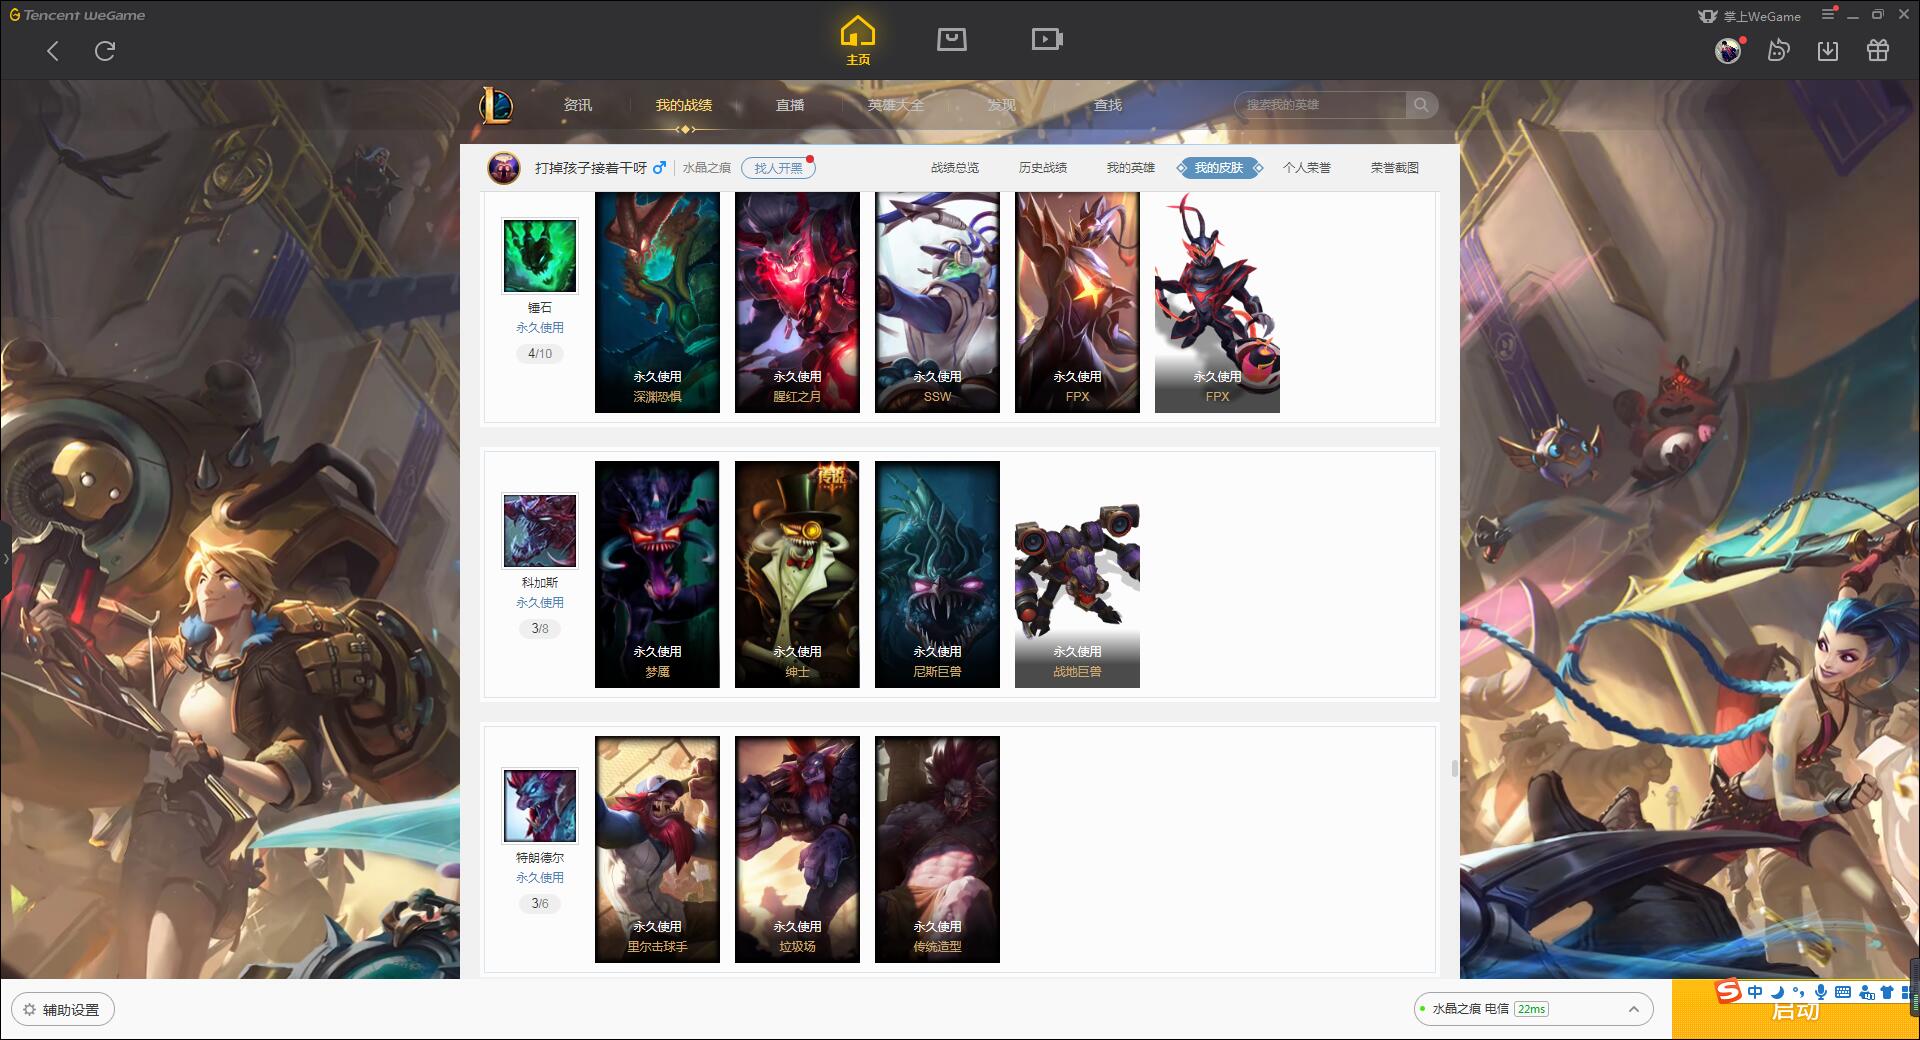
Task: Click the summoner name 打掉孩子接着干呀
Action: click(591, 168)
